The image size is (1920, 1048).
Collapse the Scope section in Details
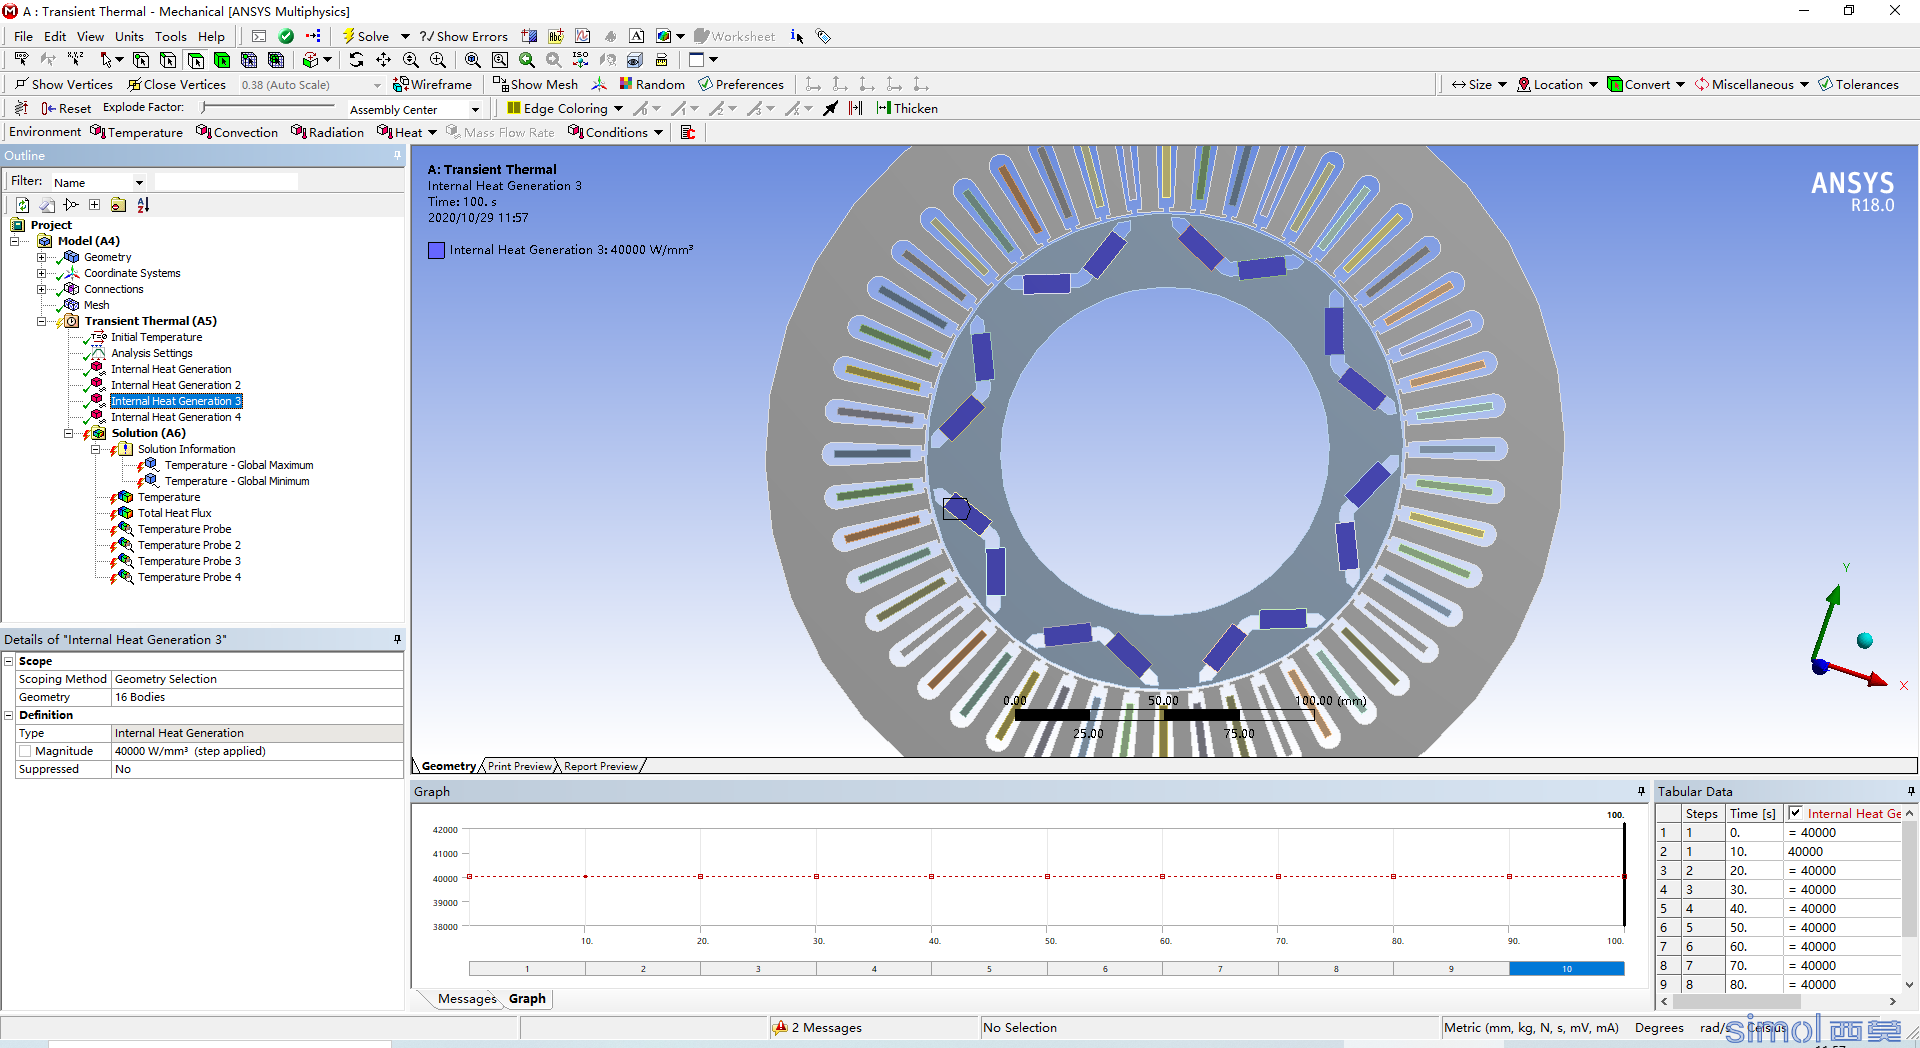(x=9, y=661)
